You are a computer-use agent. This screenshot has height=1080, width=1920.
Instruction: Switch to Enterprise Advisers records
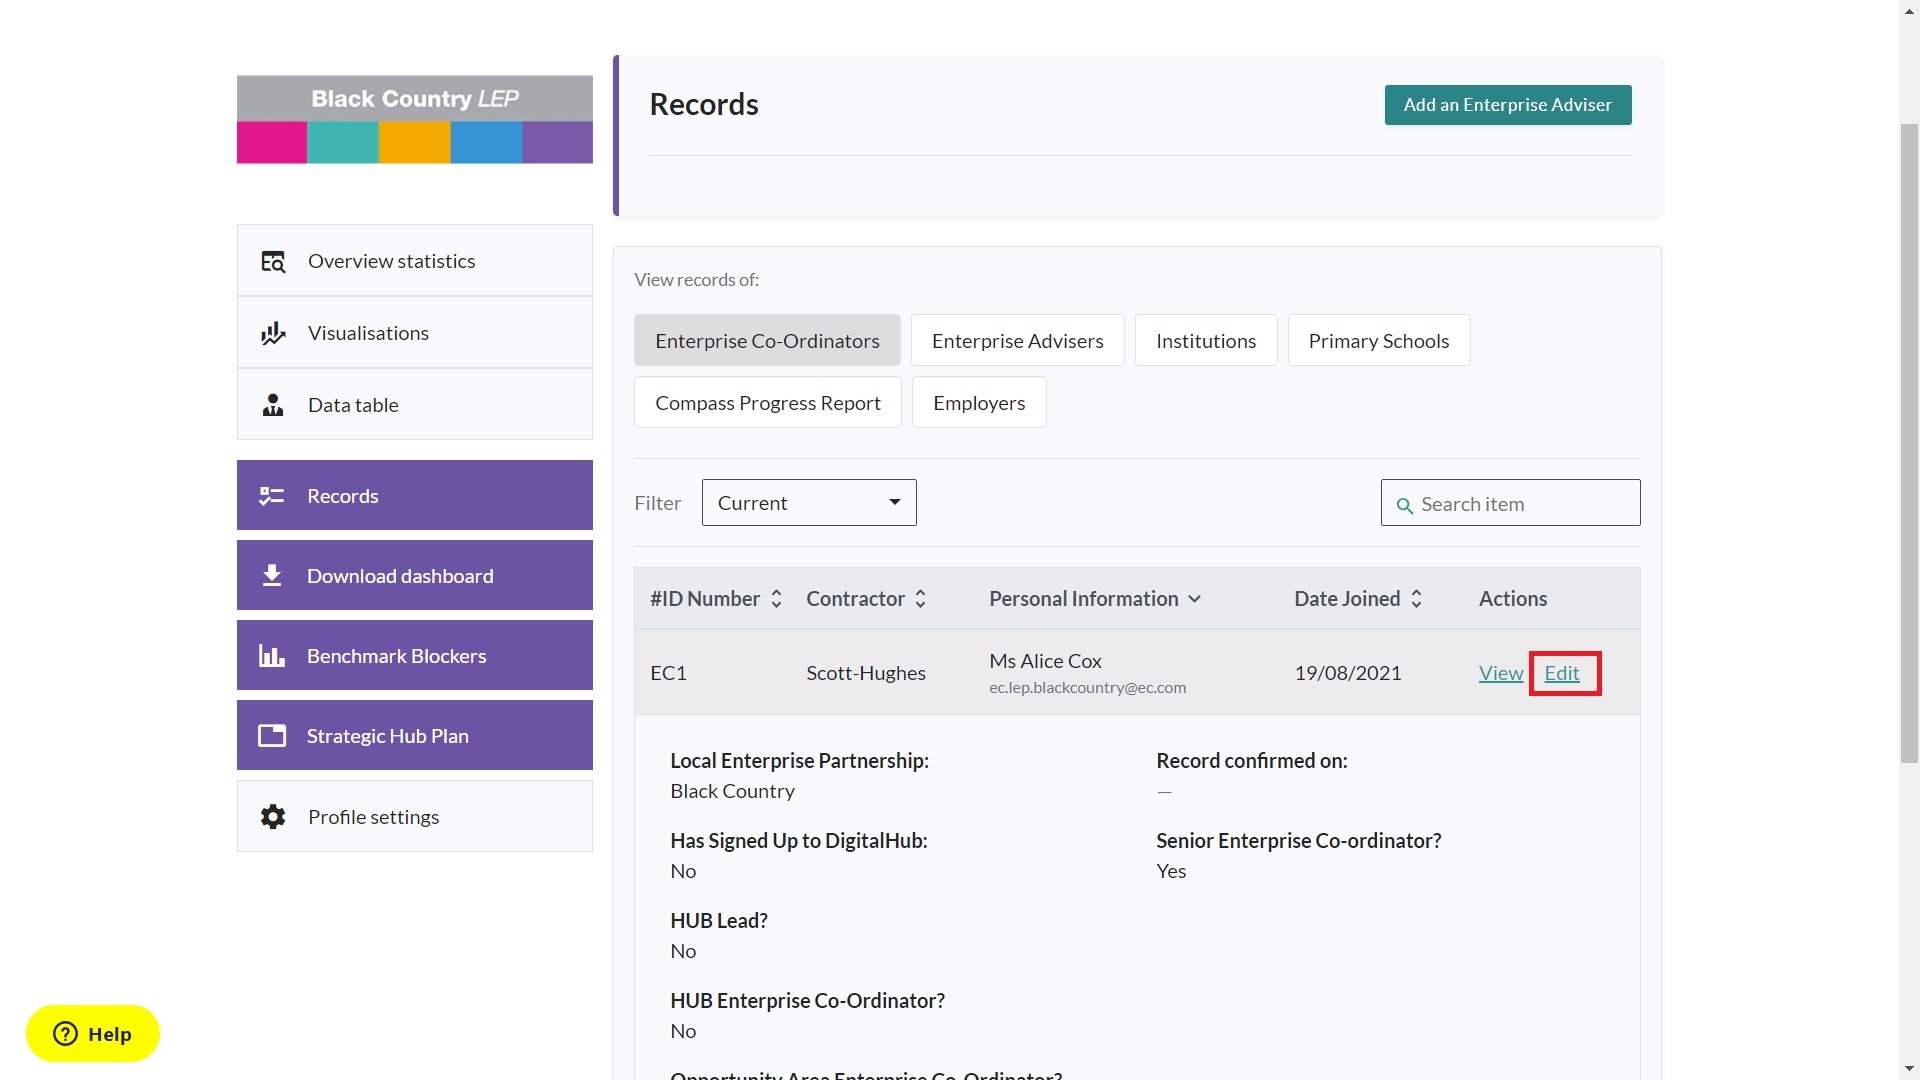1018,340
